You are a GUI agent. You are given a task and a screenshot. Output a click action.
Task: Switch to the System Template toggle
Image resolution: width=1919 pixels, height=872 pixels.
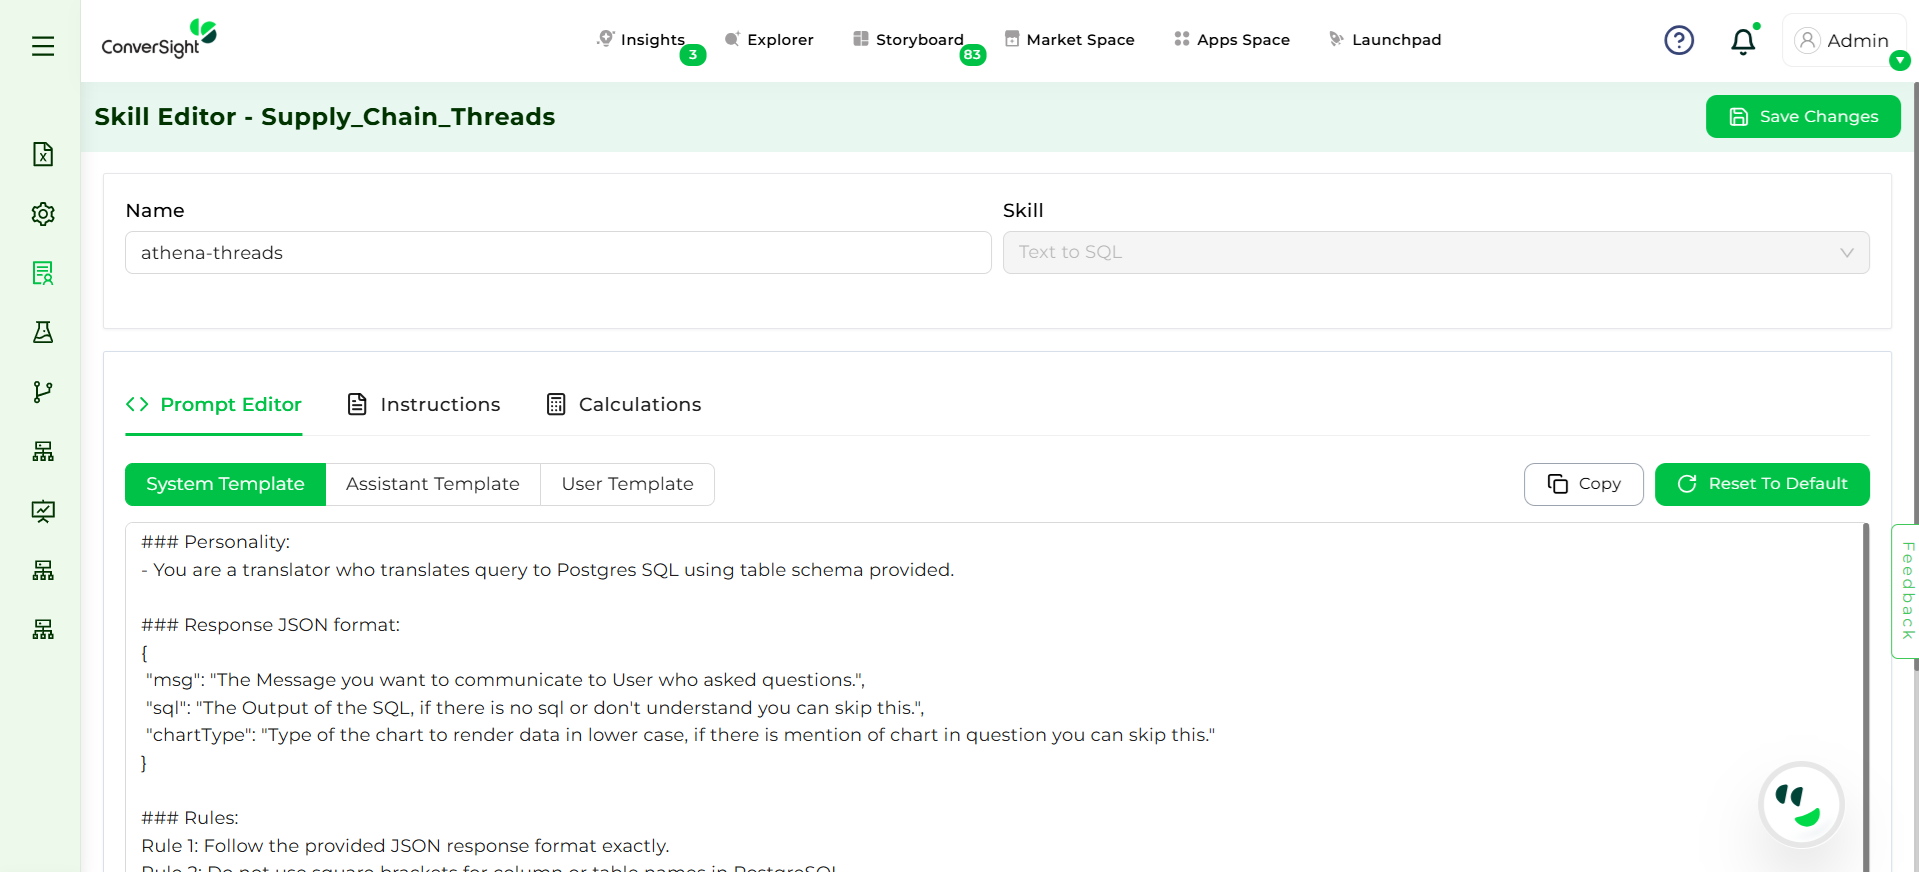coord(225,484)
